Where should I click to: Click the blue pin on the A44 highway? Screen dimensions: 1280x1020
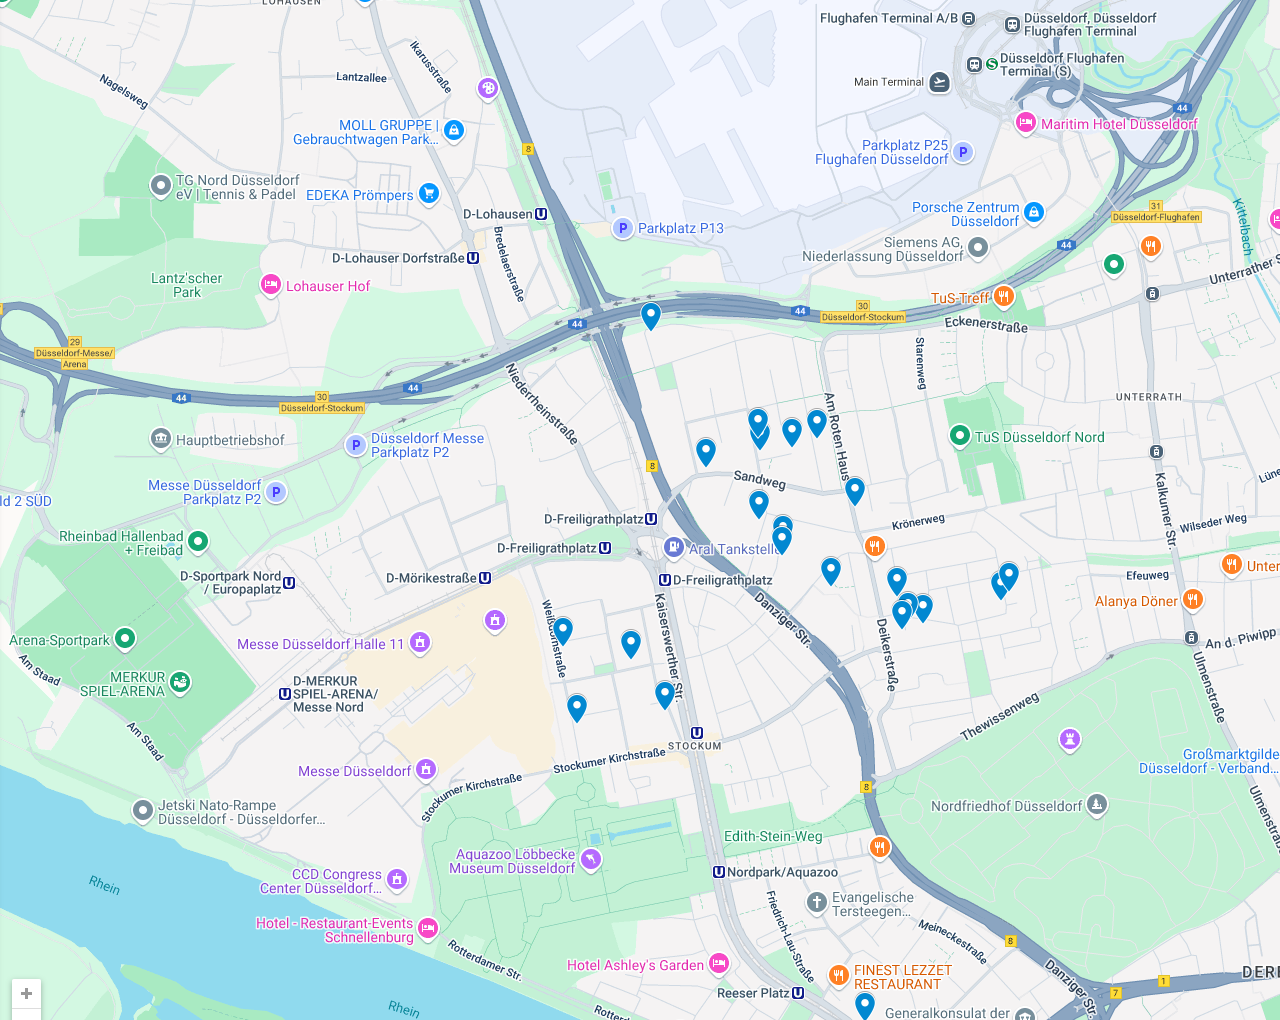[651, 315]
